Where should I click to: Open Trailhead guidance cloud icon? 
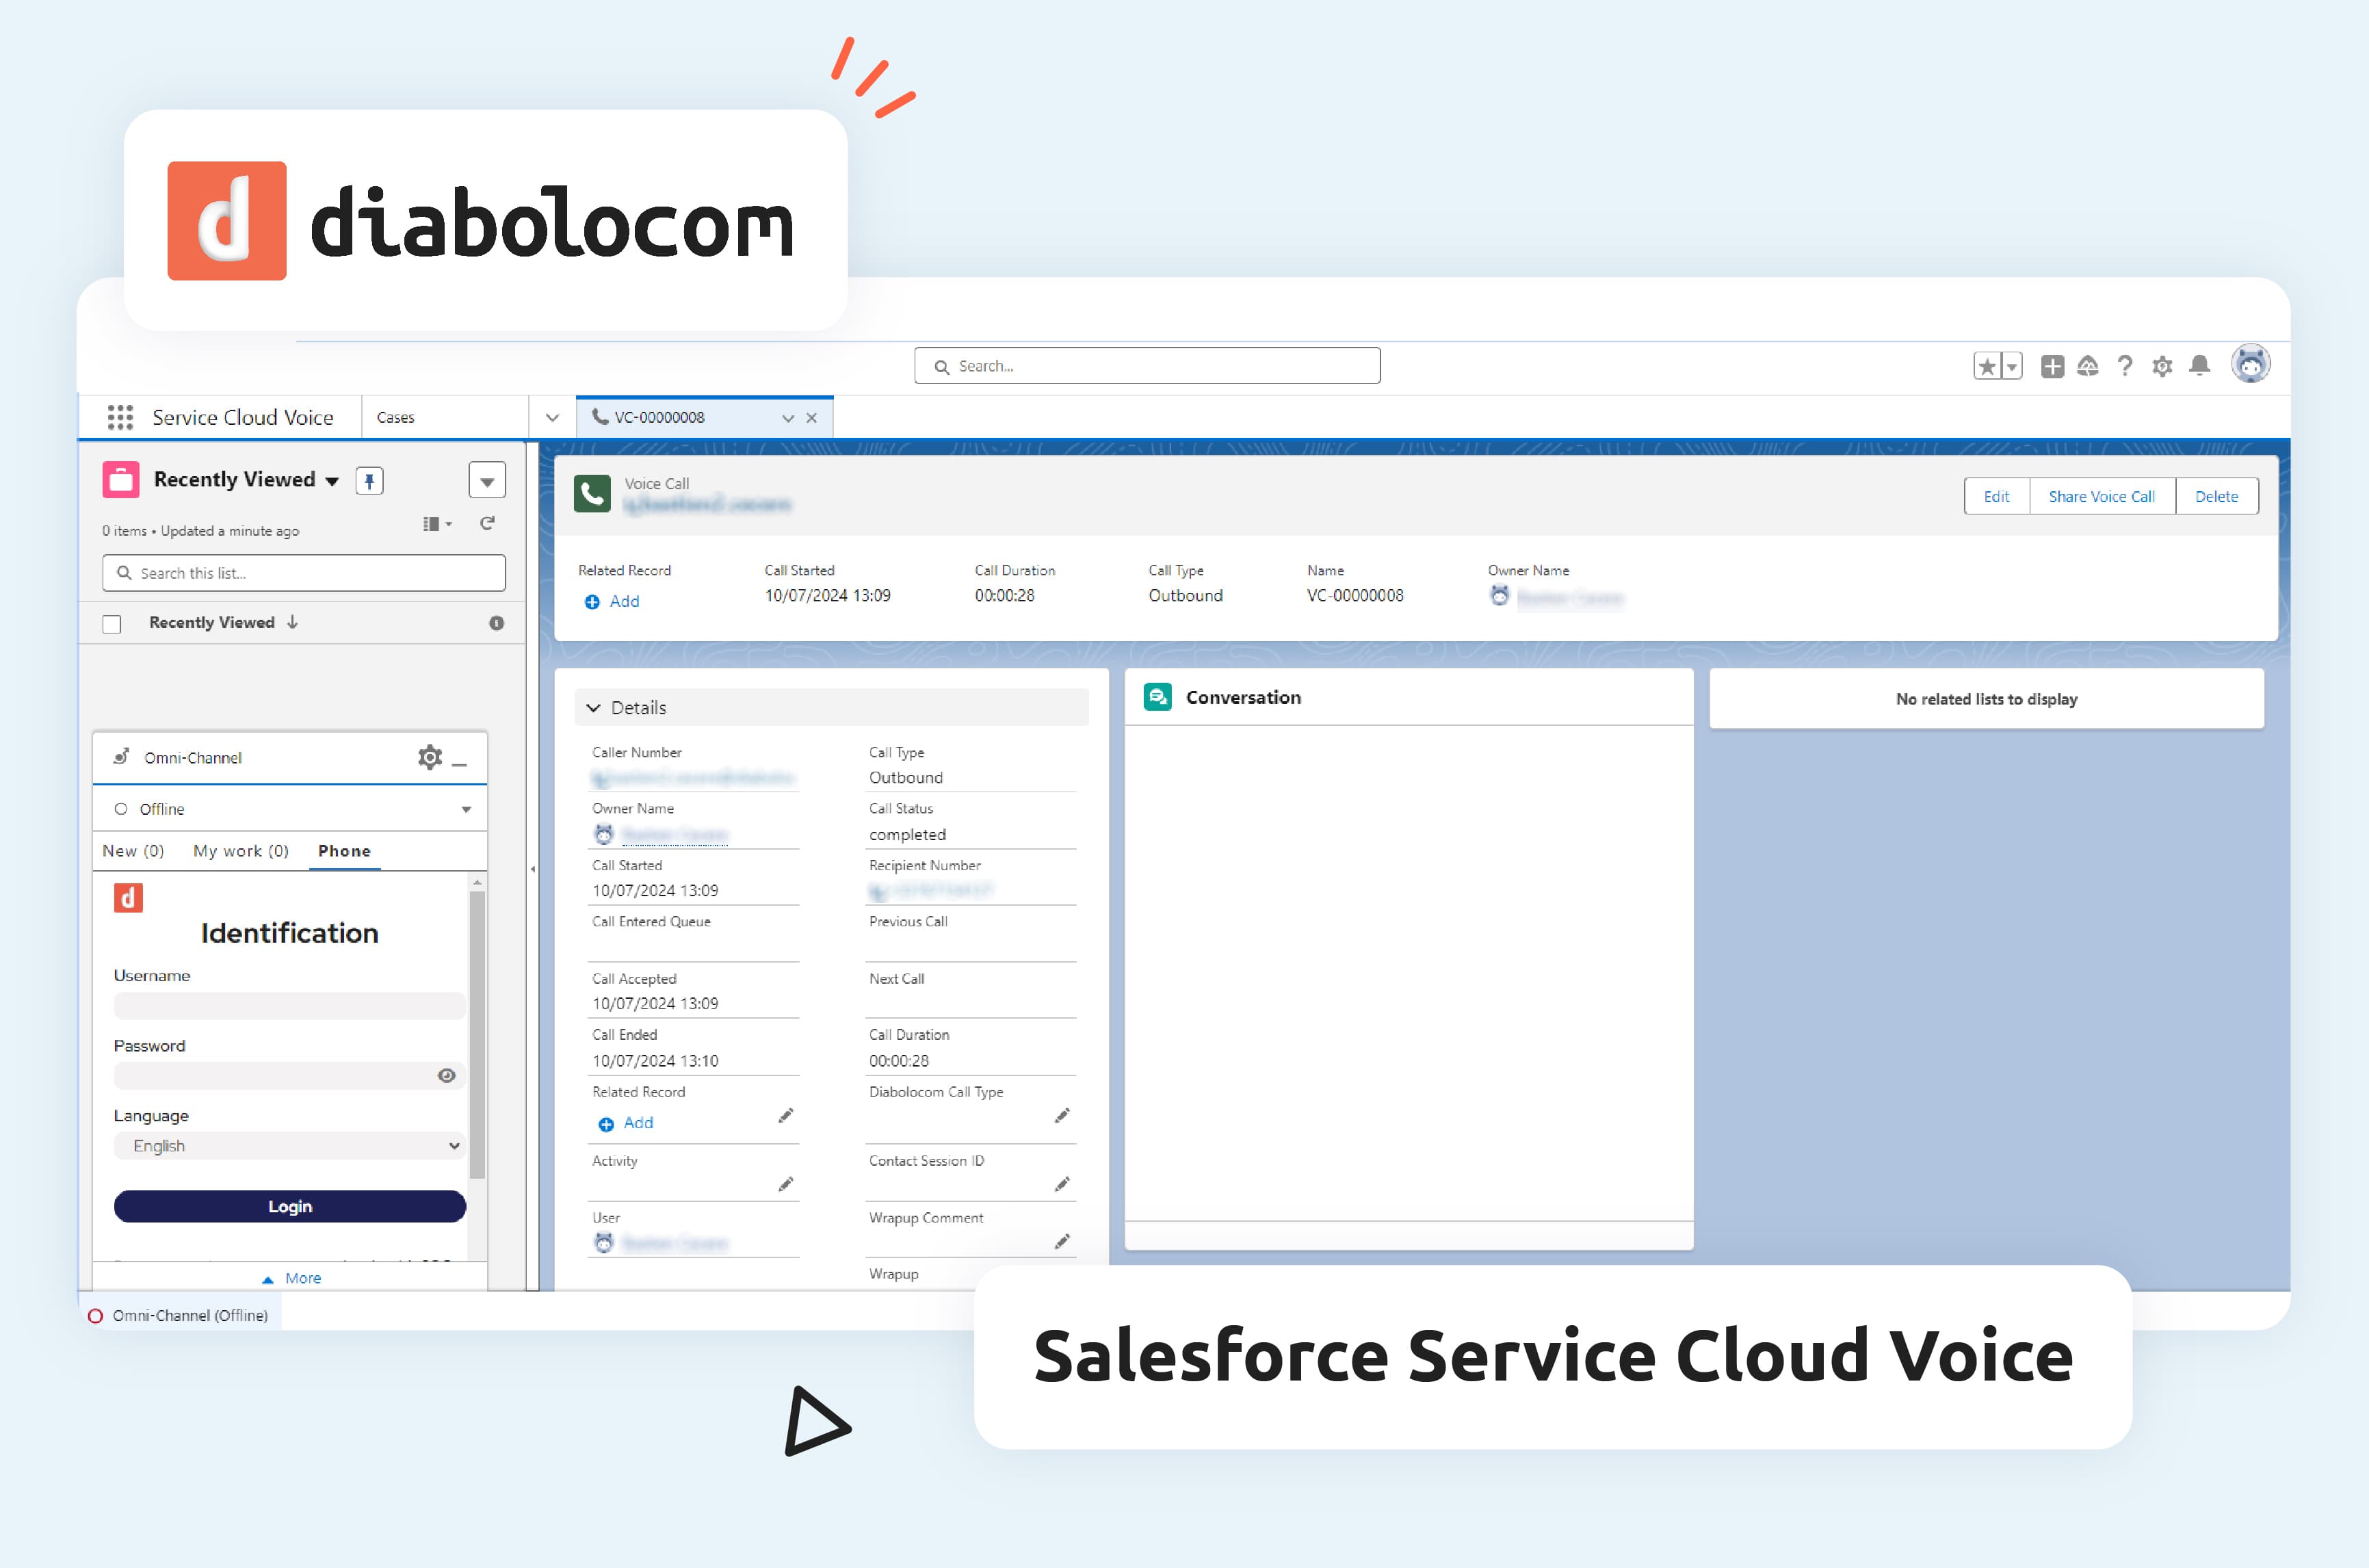click(2088, 367)
